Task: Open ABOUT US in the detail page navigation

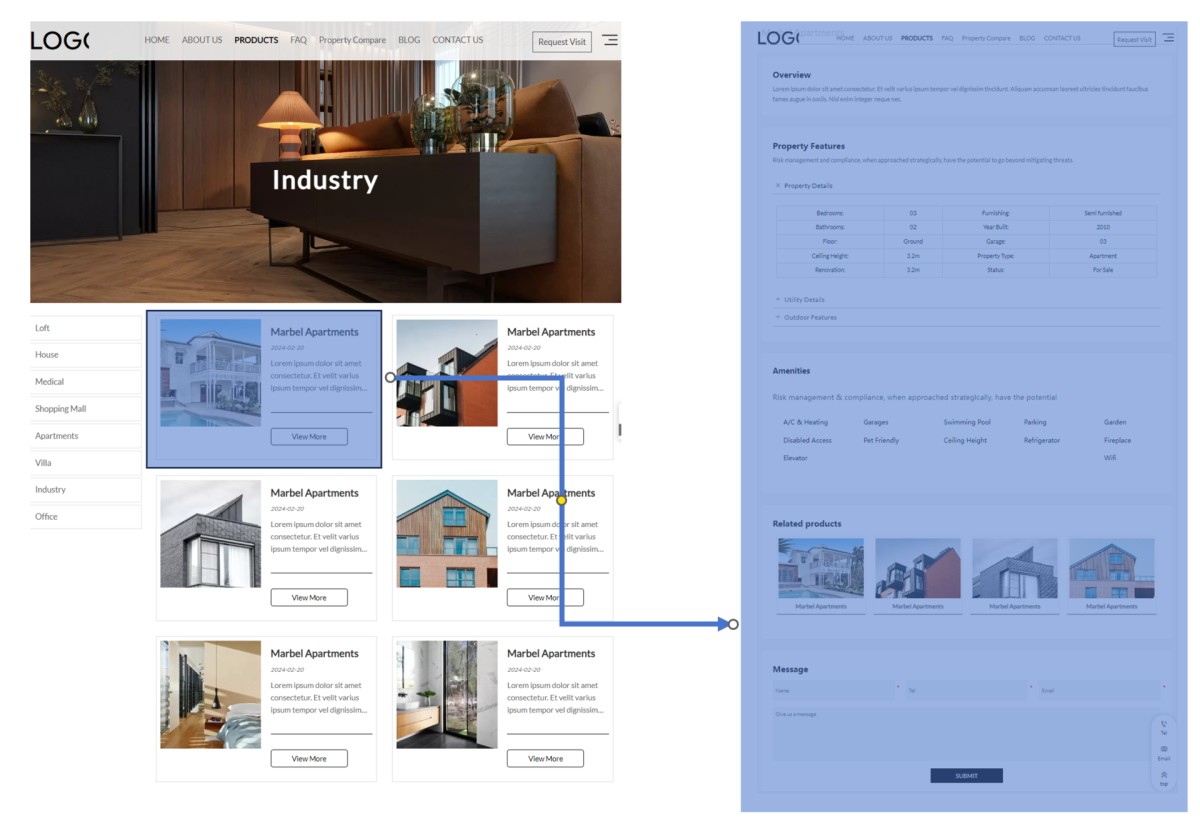Action: click(x=877, y=38)
